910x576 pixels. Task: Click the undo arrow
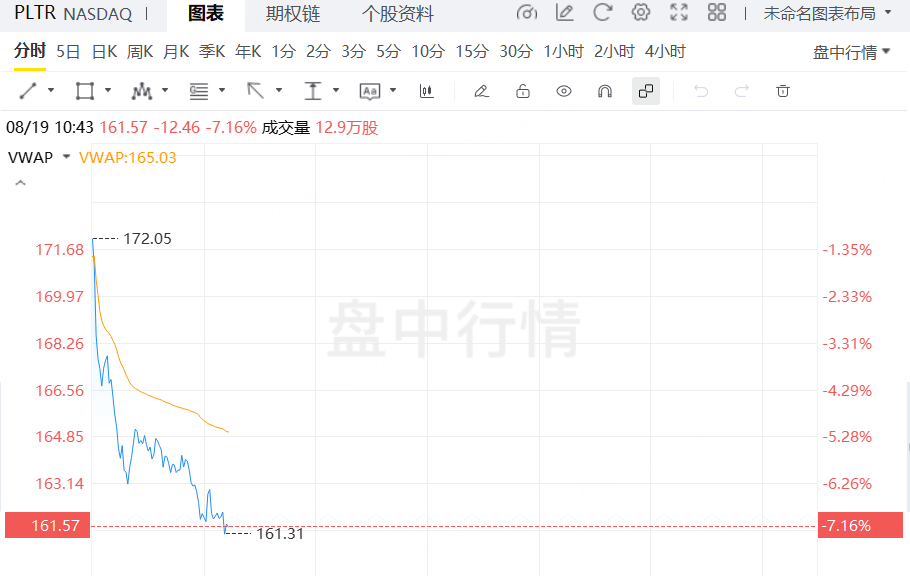701,91
